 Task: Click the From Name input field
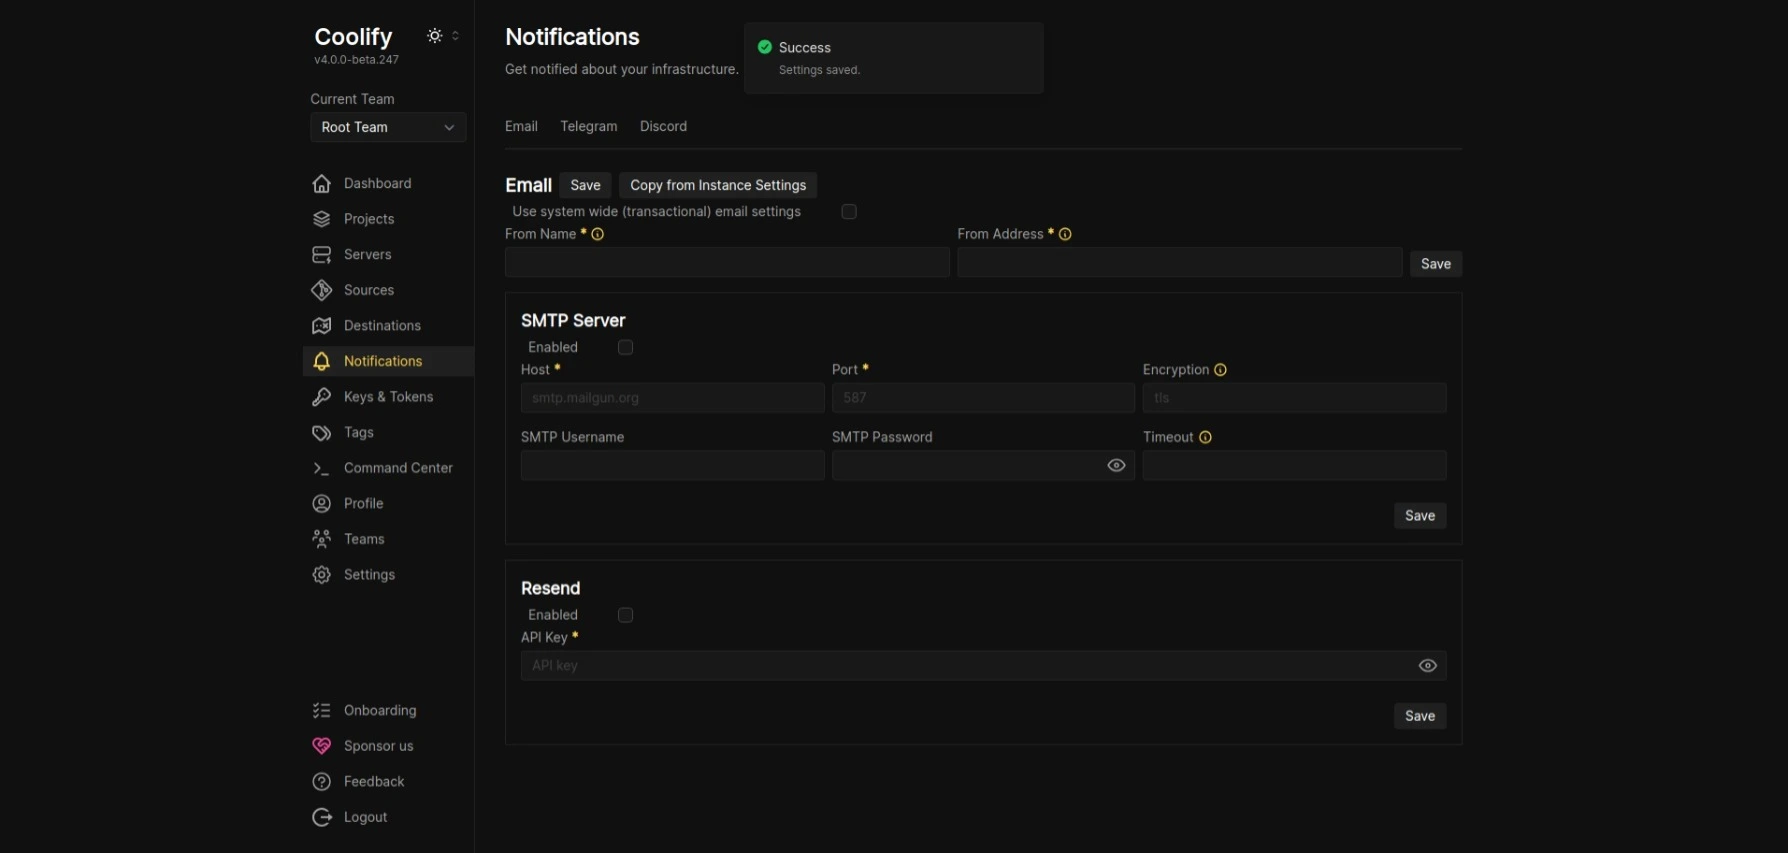(727, 262)
